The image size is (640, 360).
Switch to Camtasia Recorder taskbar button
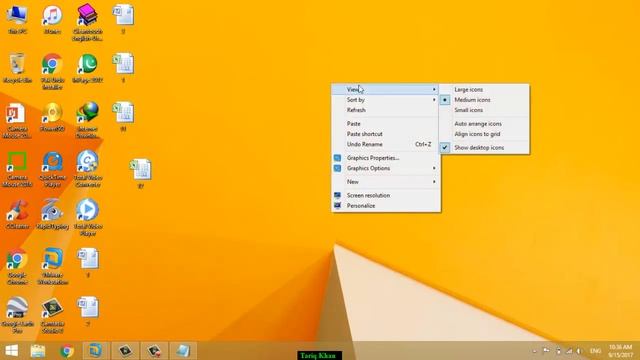pyautogui.click(x=154, y=351)
